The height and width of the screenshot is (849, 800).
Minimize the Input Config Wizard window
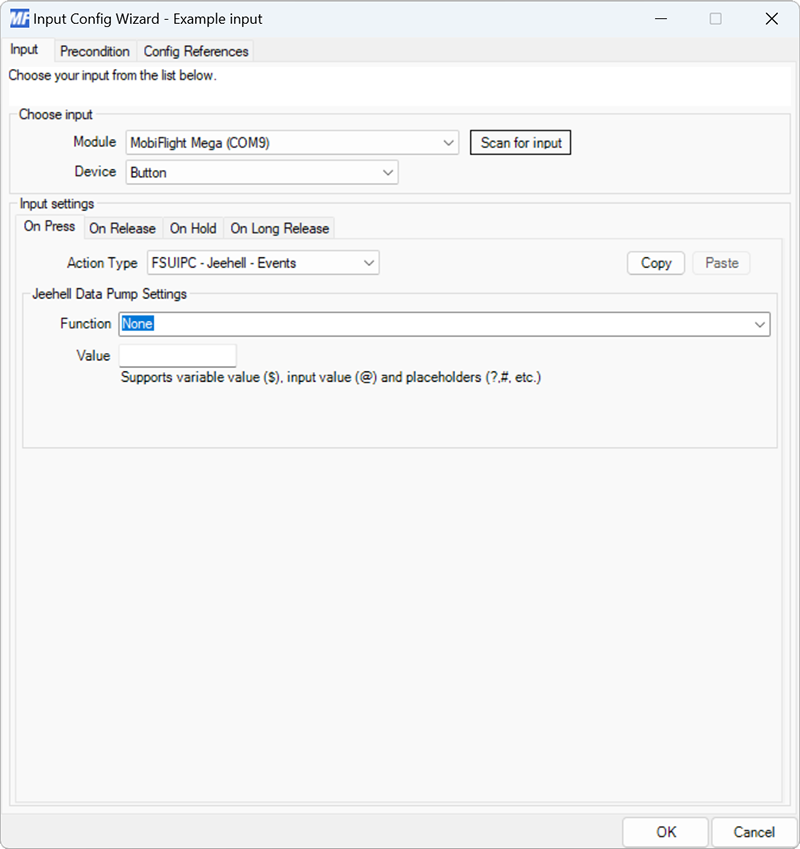(x=663, y=18)
